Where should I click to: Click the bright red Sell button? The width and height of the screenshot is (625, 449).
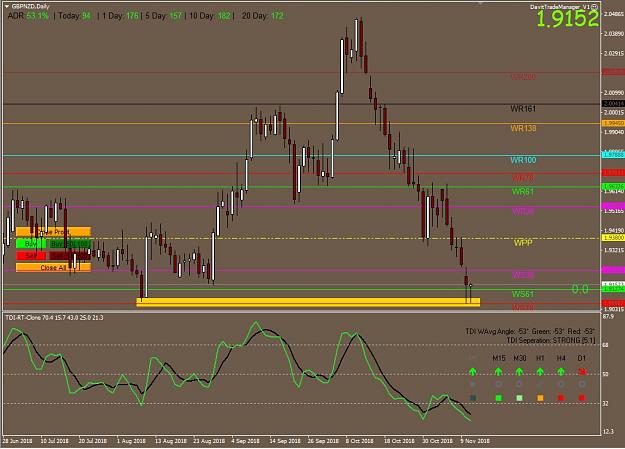pos(31,256)
